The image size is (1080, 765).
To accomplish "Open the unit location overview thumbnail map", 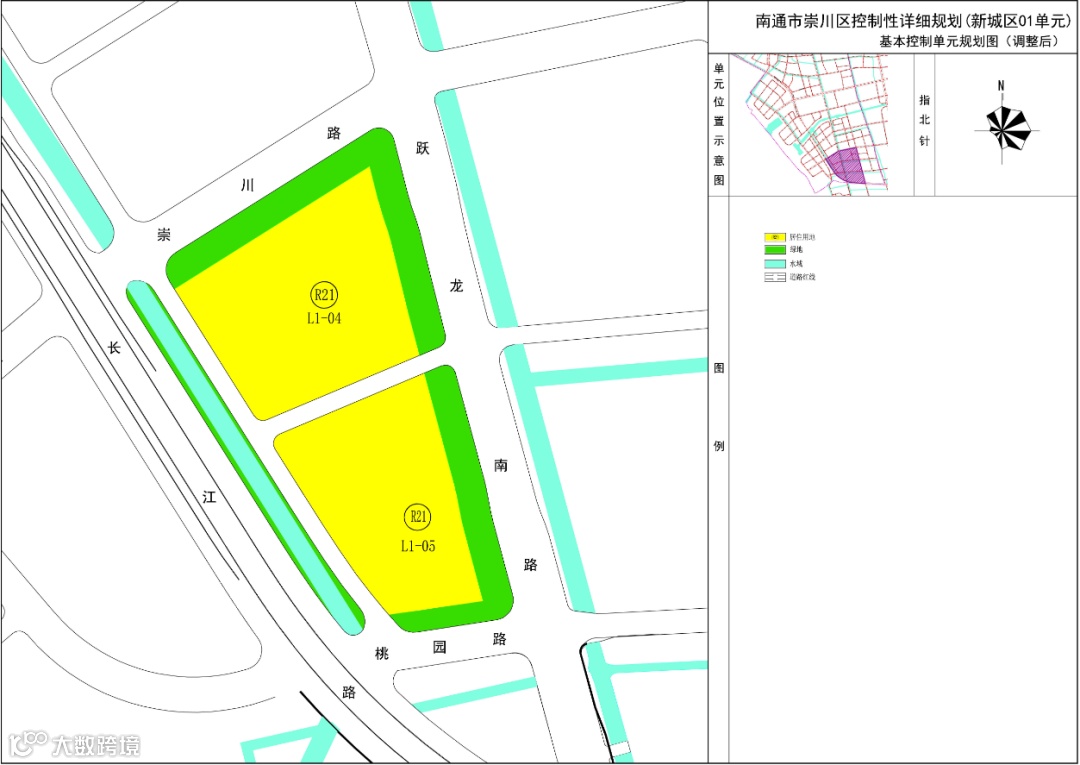I will coord(811,125).
